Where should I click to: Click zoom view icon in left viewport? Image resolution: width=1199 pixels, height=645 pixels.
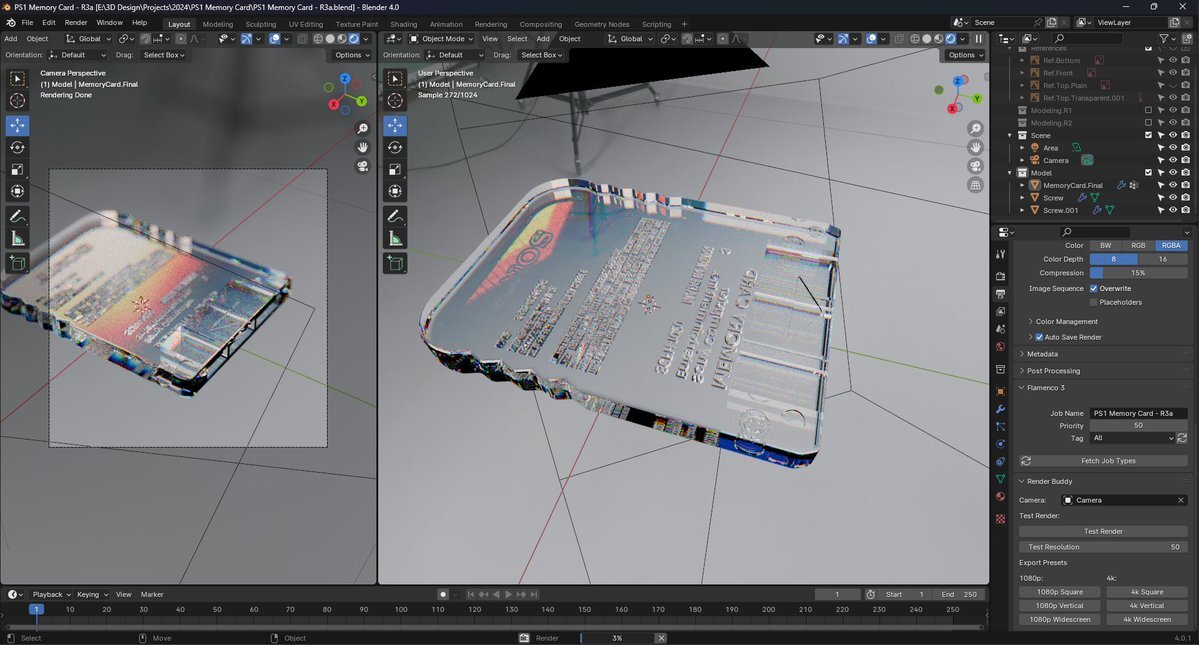pyautogui.click(x=362, y=128)
